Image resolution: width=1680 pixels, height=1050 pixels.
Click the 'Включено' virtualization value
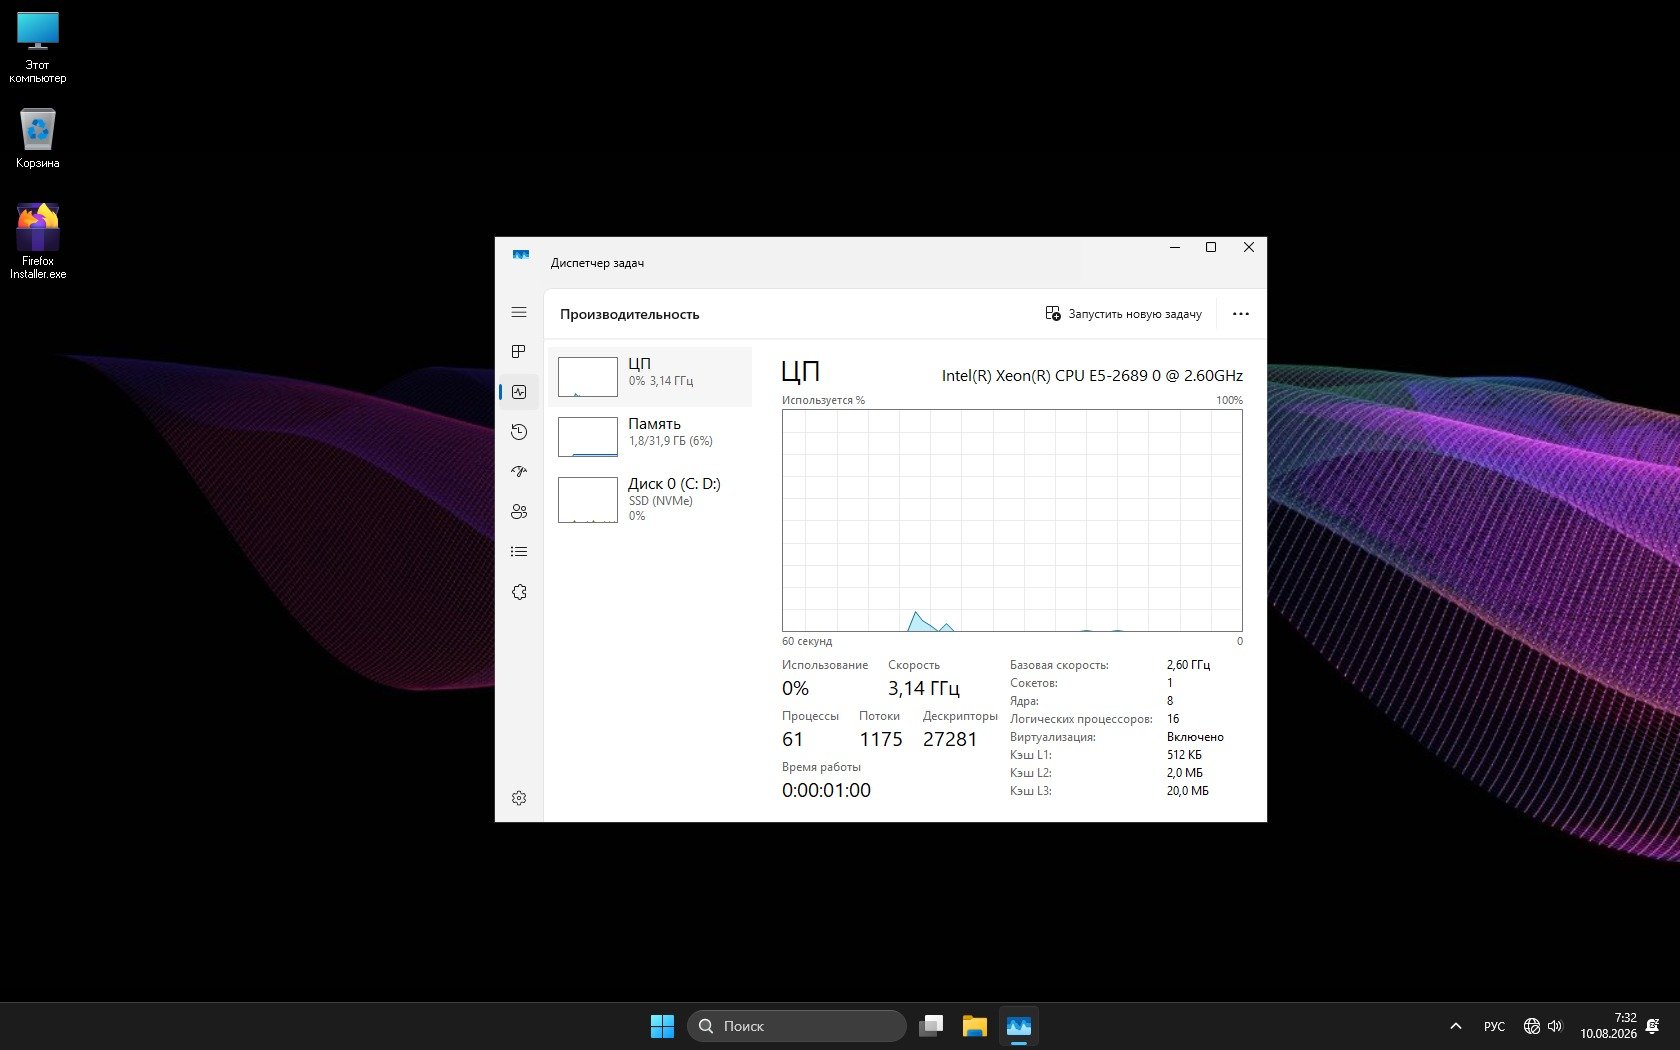click(x=1195, y=737)
